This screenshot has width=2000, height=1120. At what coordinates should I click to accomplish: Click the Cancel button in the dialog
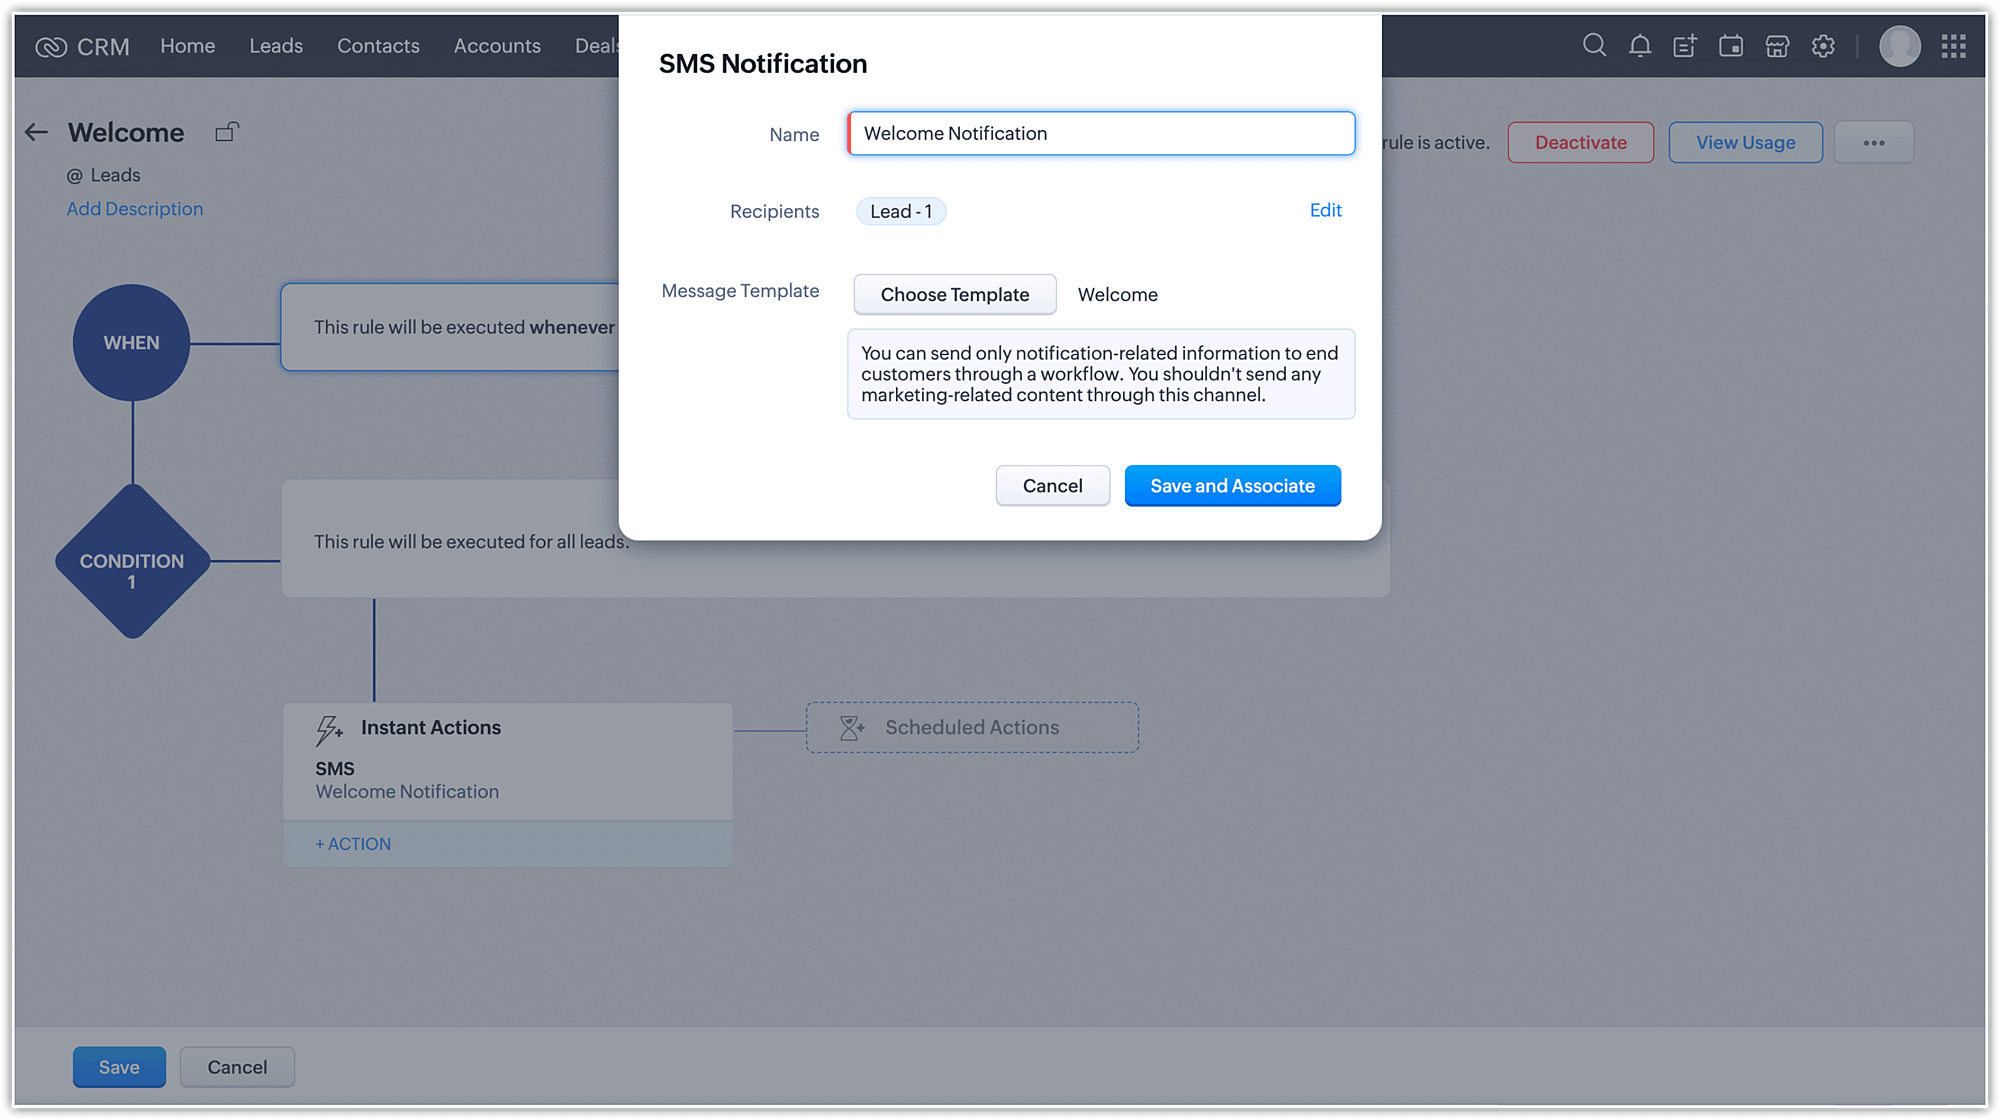pos(1052,485)
